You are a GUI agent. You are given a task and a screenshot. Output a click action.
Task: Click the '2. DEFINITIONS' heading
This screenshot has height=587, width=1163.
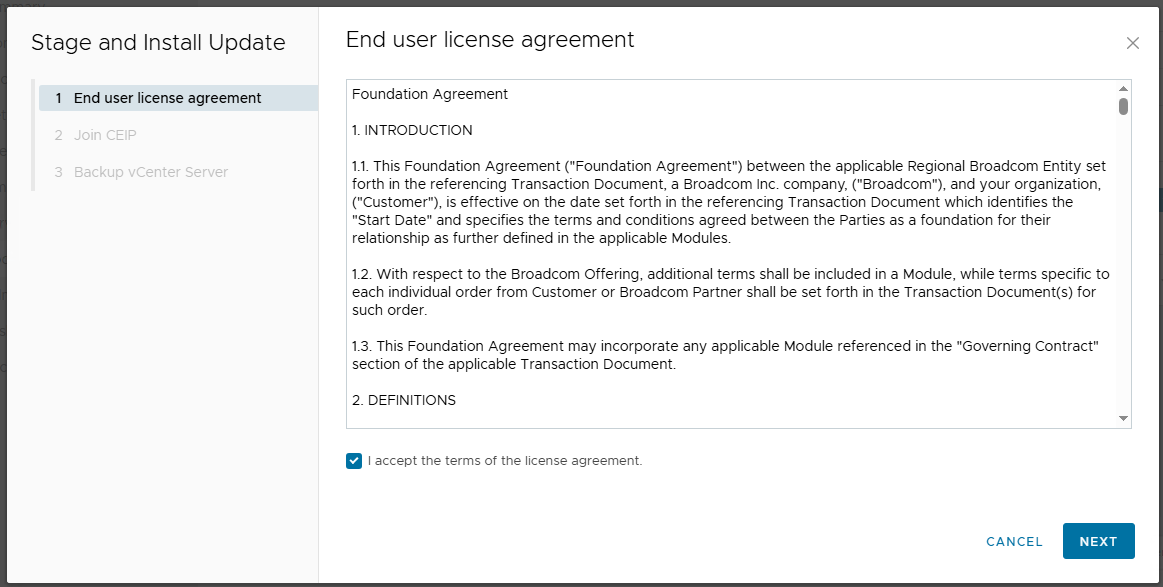[404, 400]
